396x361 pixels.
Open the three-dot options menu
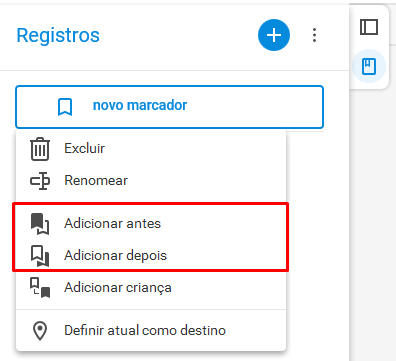coord(314,35)
